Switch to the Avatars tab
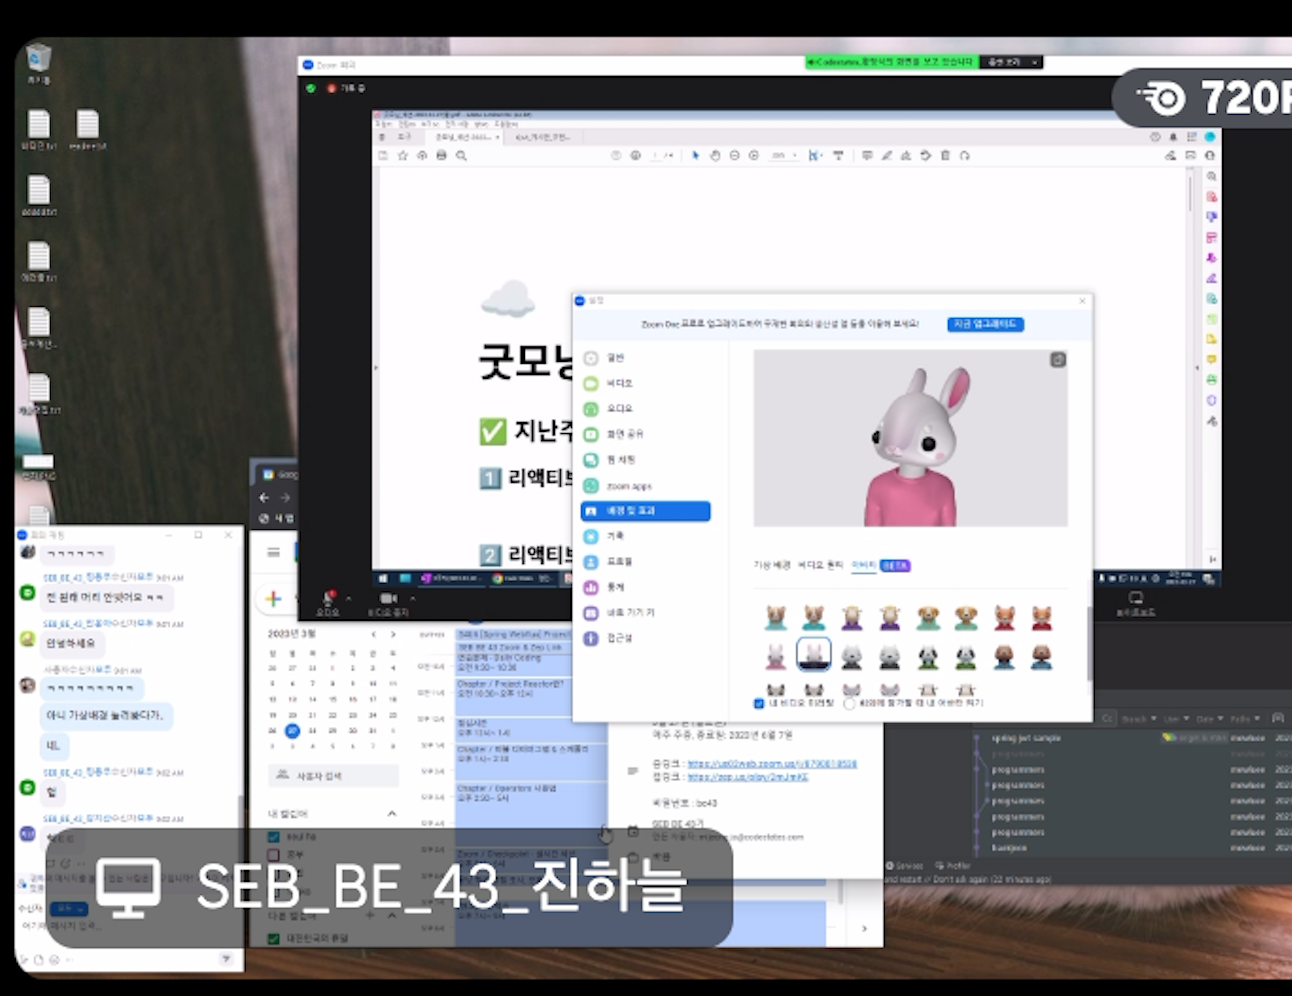The width and height of the screenshot is (1292, 996). [863, 565]
